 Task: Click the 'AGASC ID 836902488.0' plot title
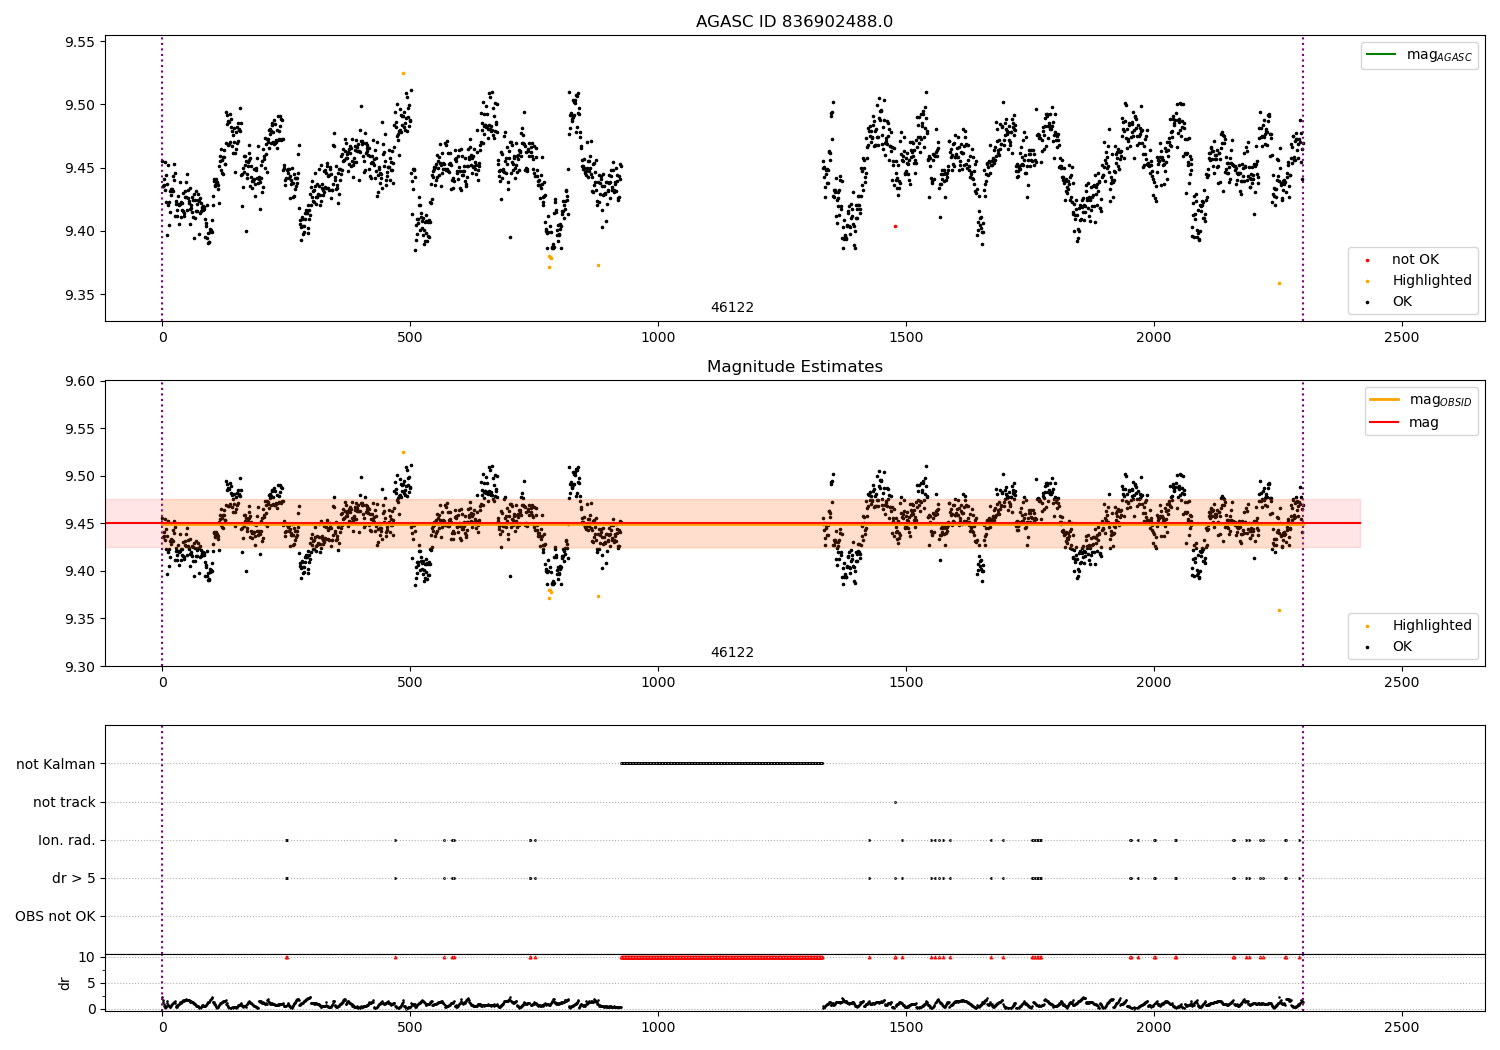click(794, 22)
